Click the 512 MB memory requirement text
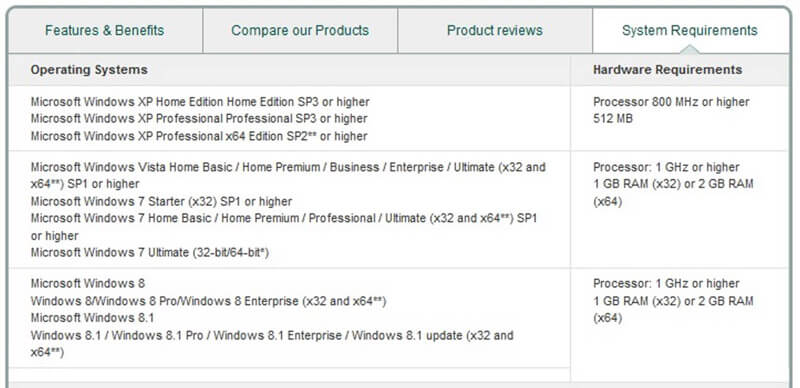Viewport: 800px width, 388px height. pos(613,118)
